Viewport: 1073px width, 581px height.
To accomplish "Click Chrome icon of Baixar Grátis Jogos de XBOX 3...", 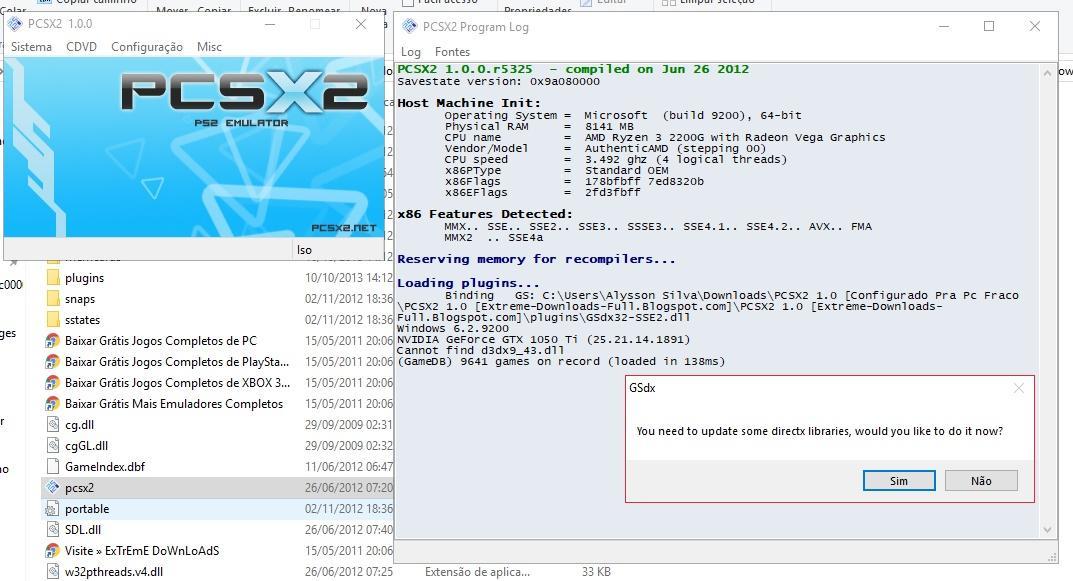I will click(x=53, y=383).
